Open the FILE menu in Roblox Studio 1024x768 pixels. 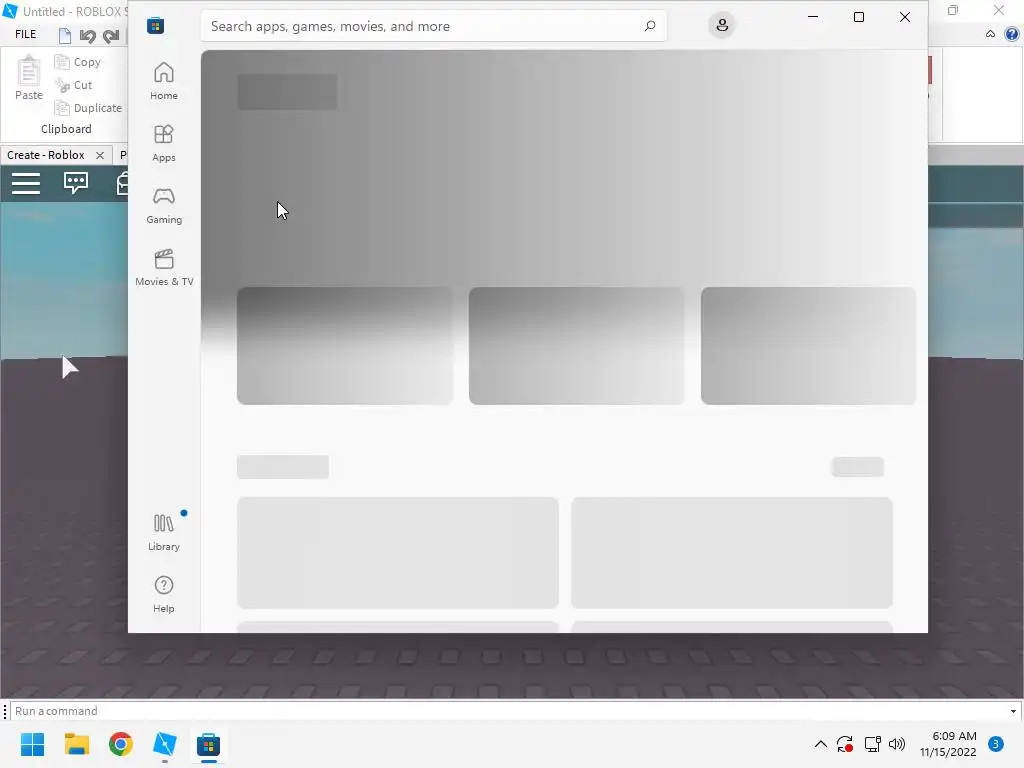click(25, 35)
